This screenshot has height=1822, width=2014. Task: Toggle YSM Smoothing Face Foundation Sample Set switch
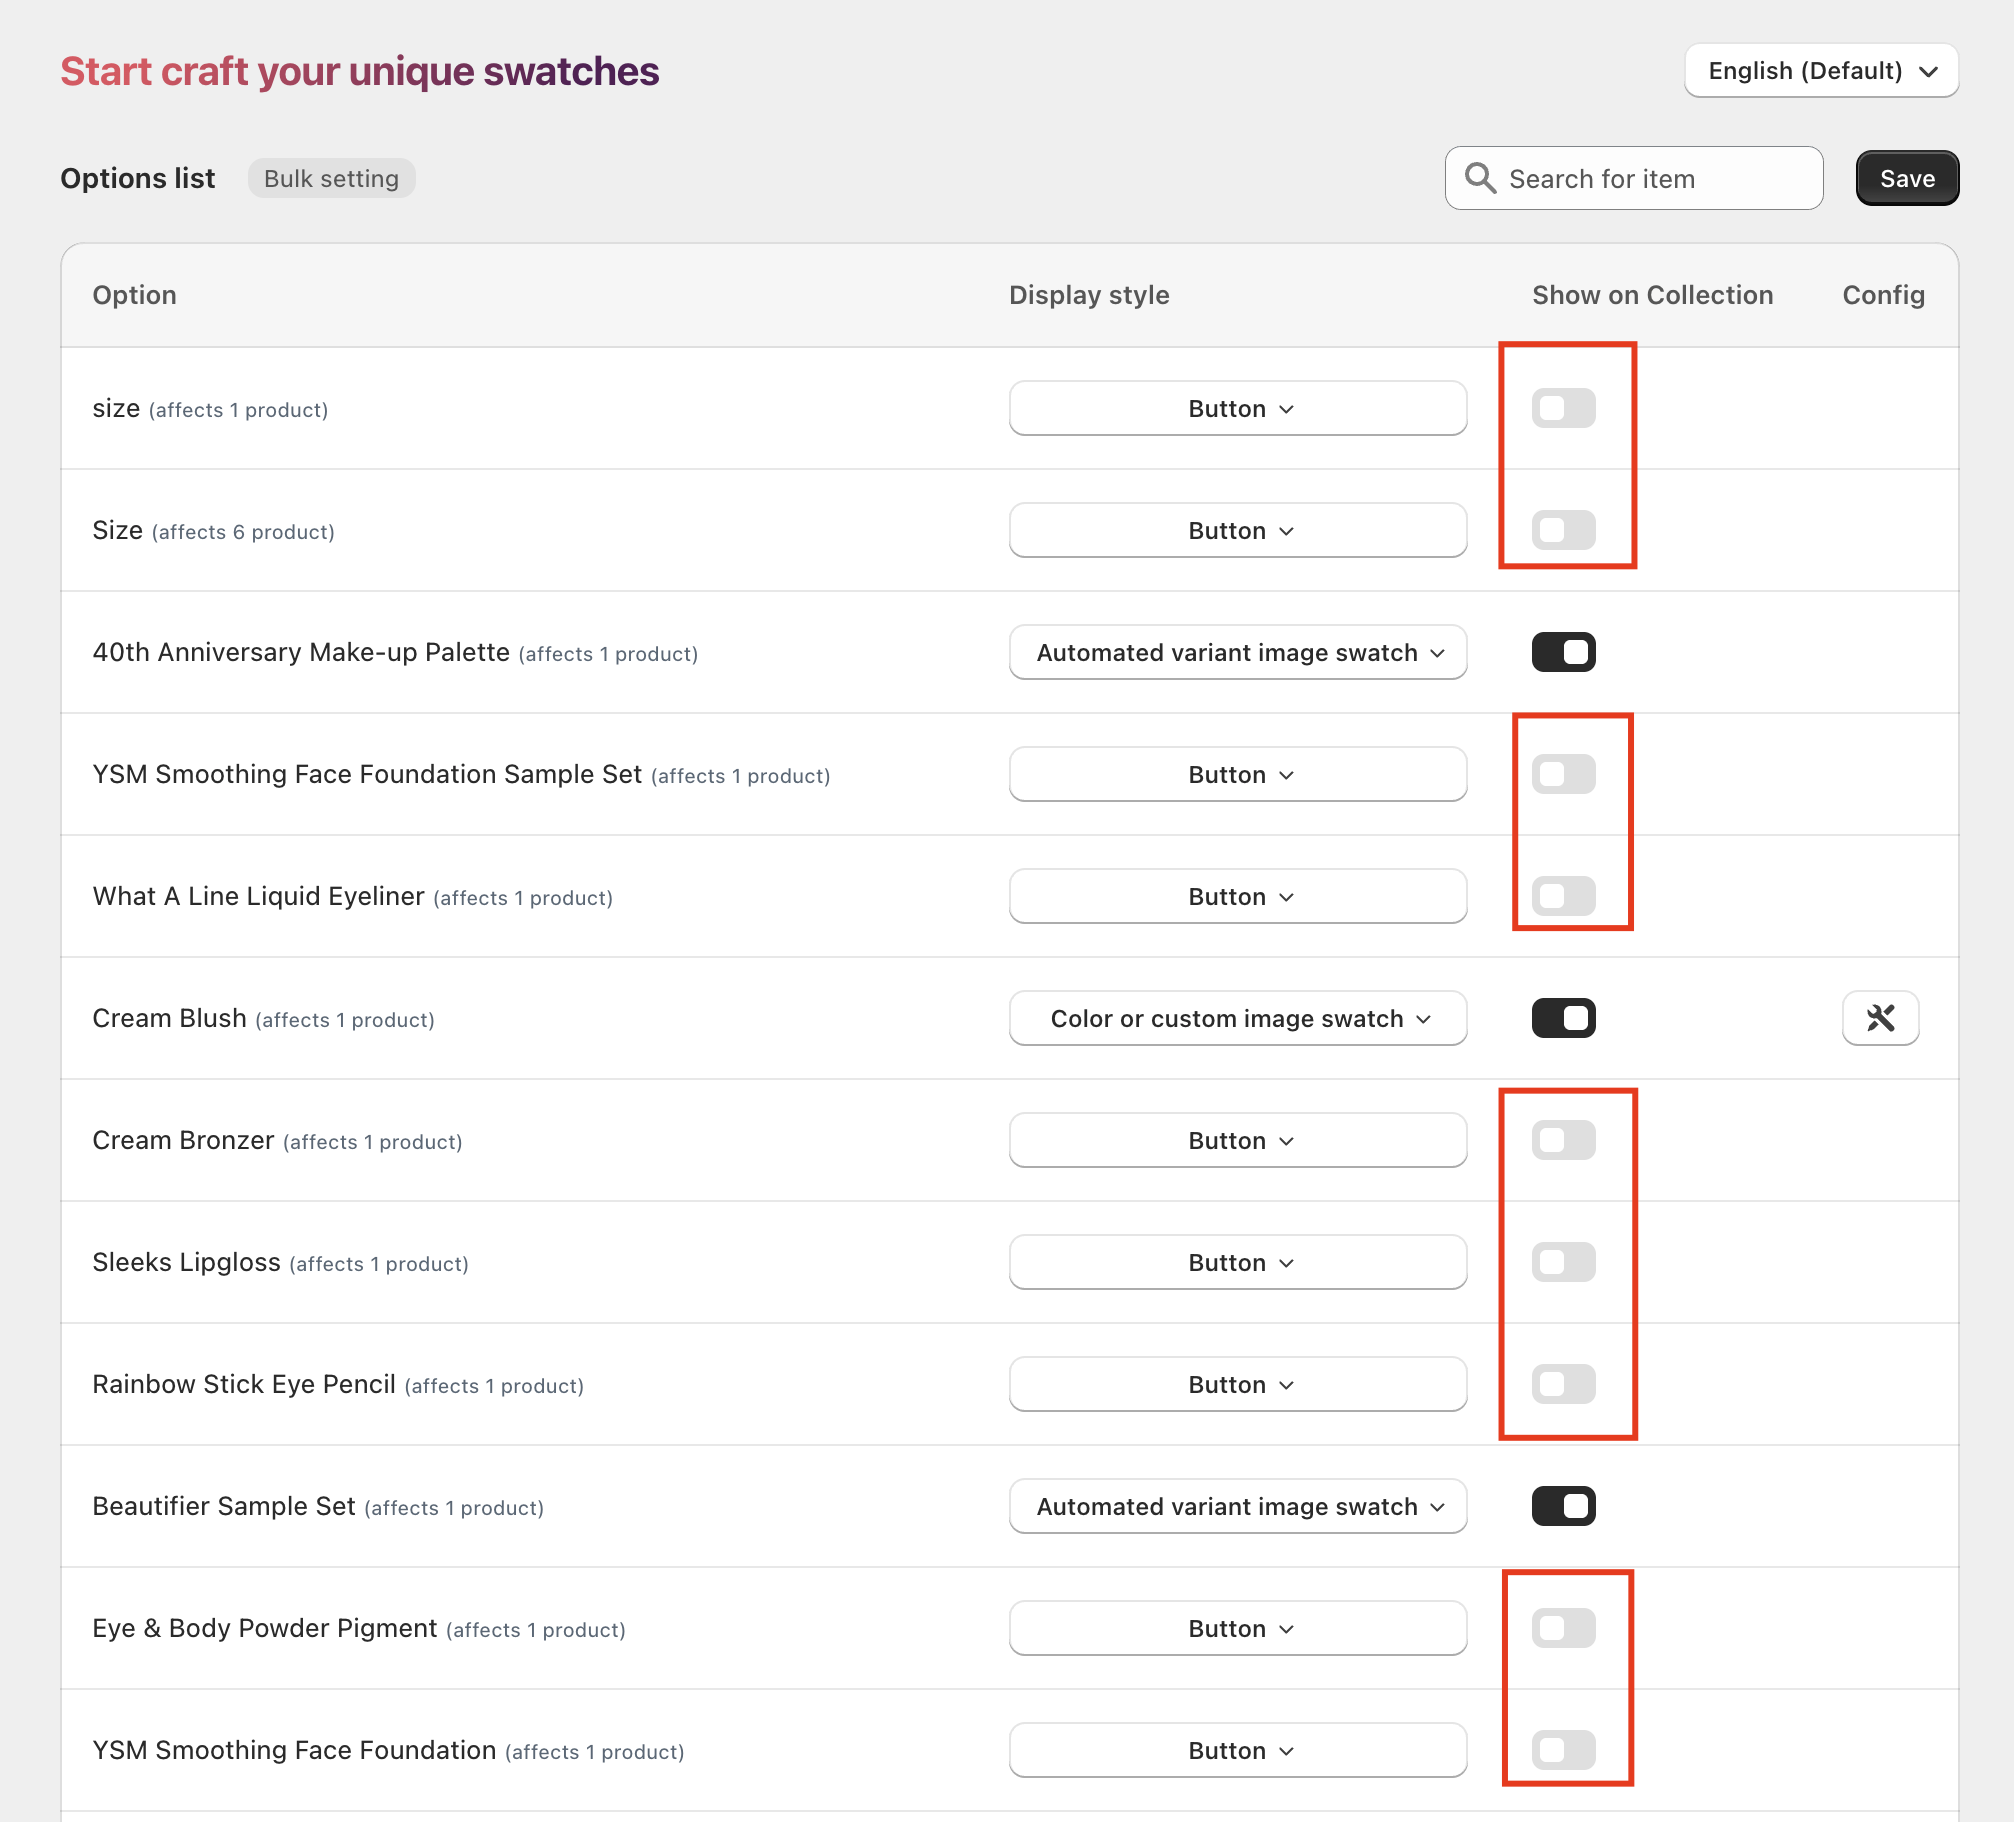pos(1563,774)
